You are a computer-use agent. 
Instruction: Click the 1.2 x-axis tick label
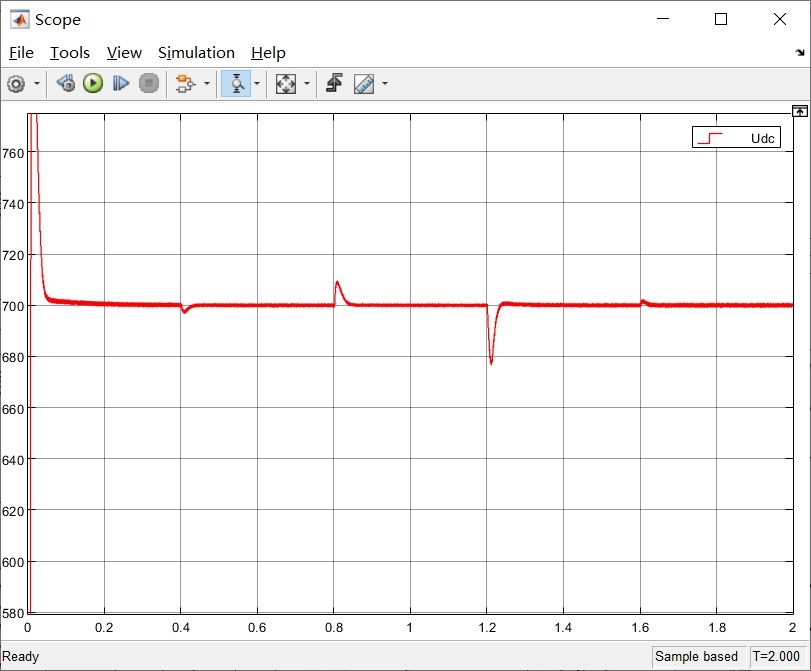click(487, 628)
